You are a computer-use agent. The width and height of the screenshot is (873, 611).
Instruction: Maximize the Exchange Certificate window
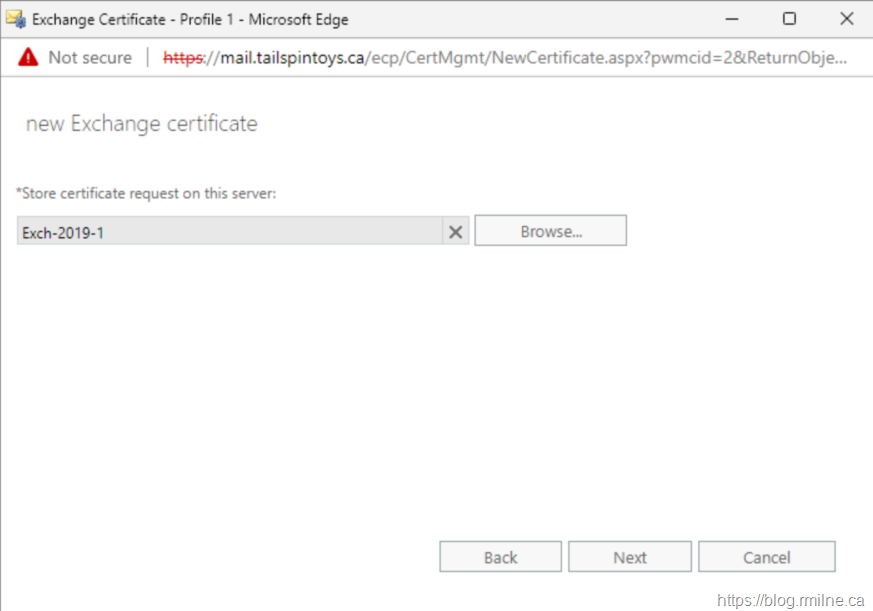tap(789, 19)
